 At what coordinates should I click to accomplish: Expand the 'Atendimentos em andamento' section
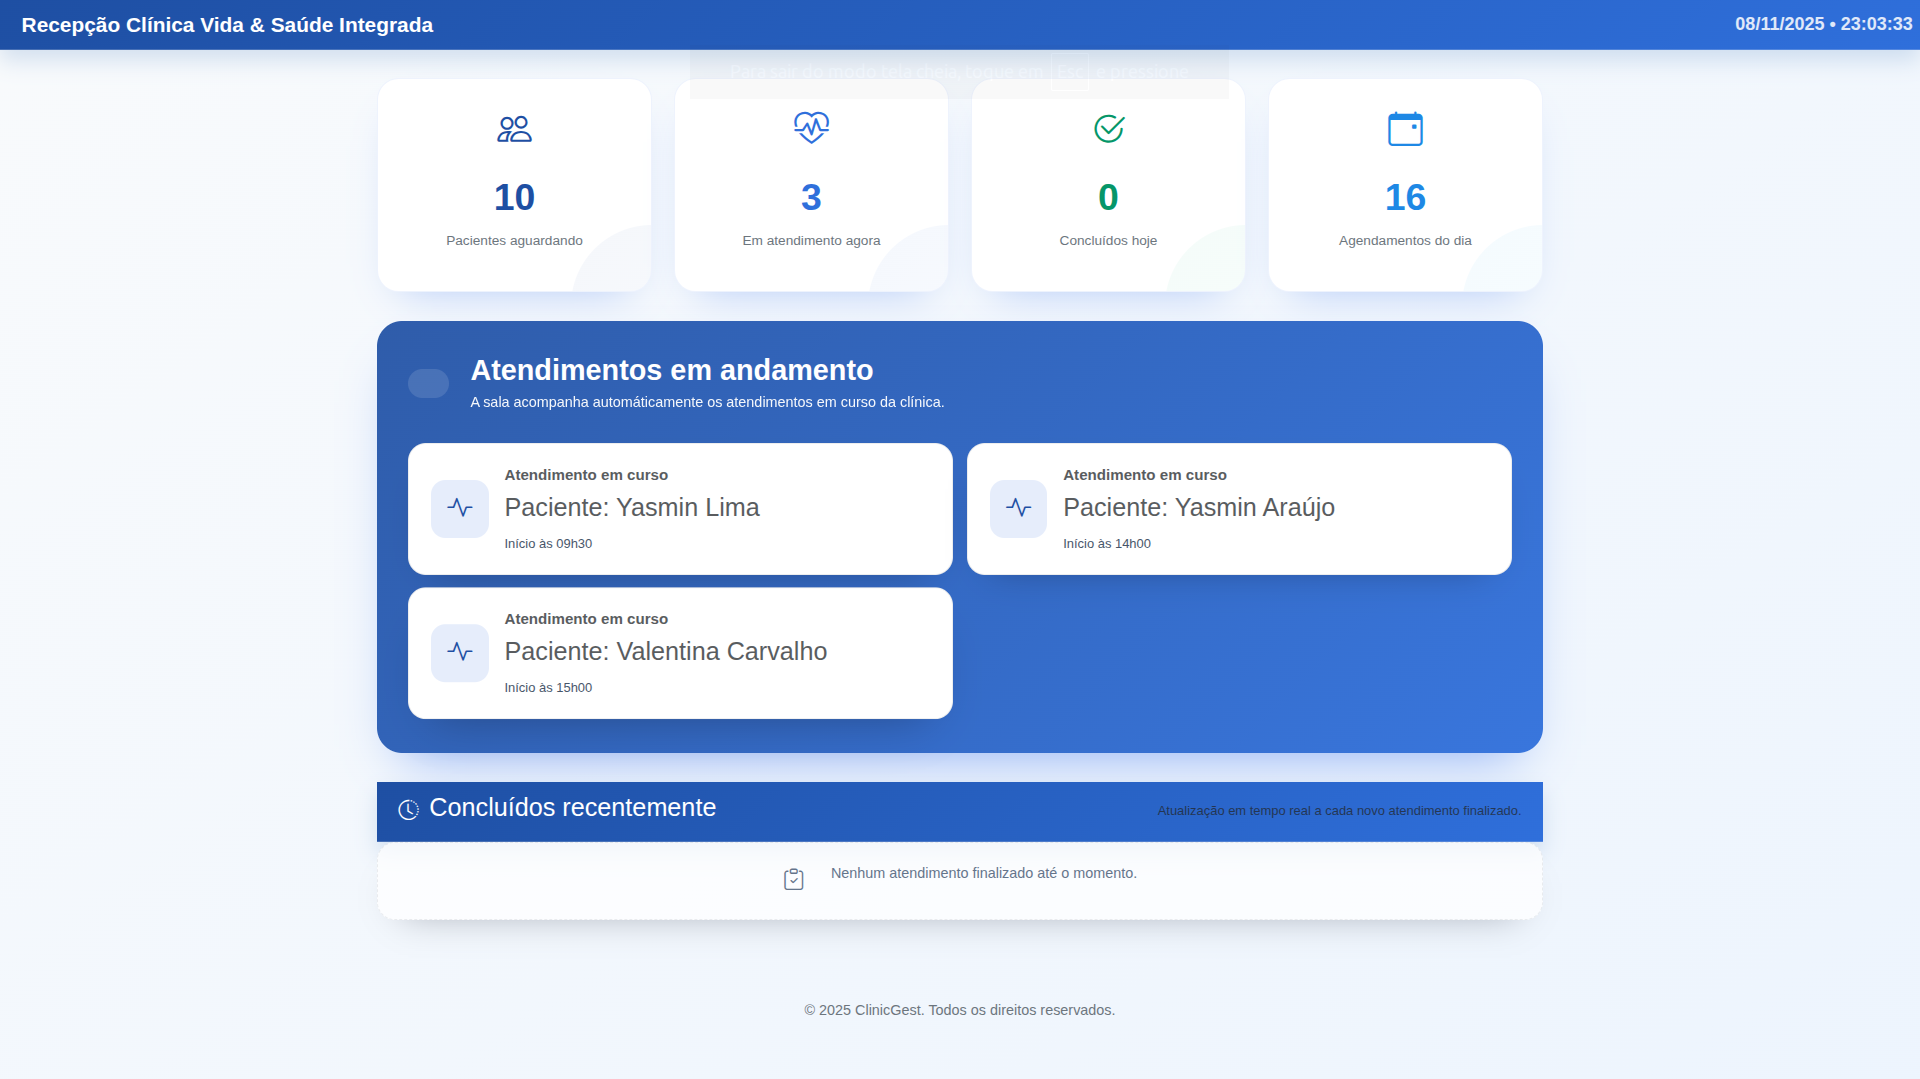point(671,369)
